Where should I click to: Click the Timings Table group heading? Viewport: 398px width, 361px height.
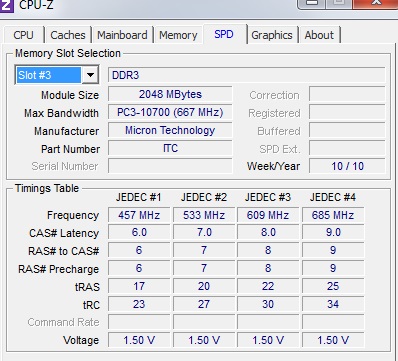pos(47,188)
